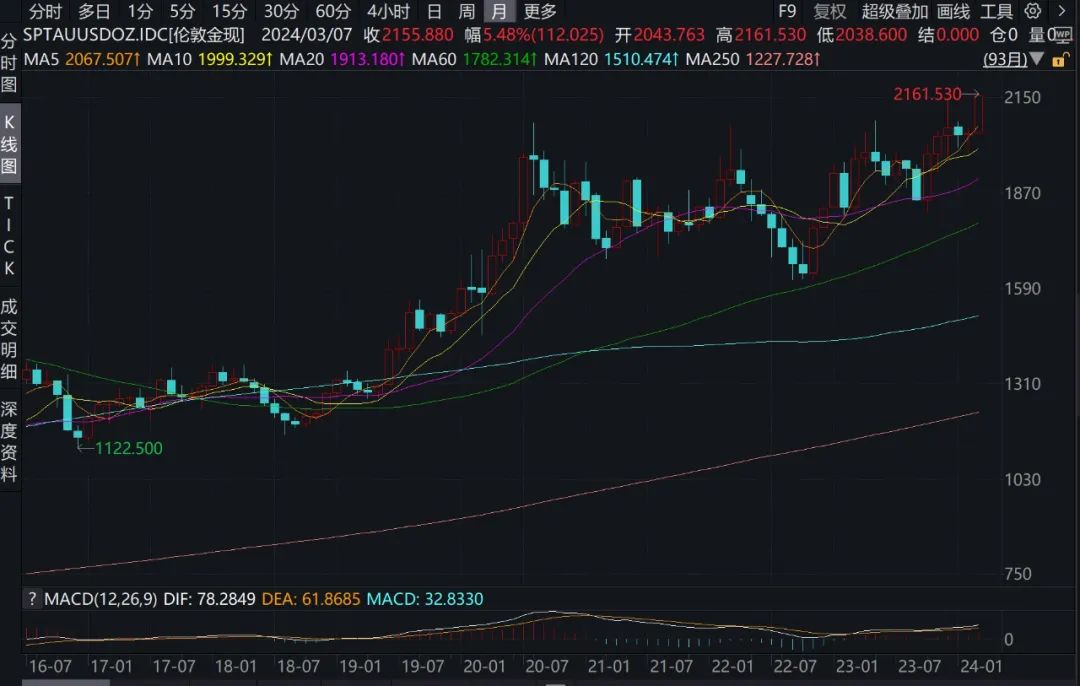Open the TICK sidebar panel

click(x=9, y=236)
